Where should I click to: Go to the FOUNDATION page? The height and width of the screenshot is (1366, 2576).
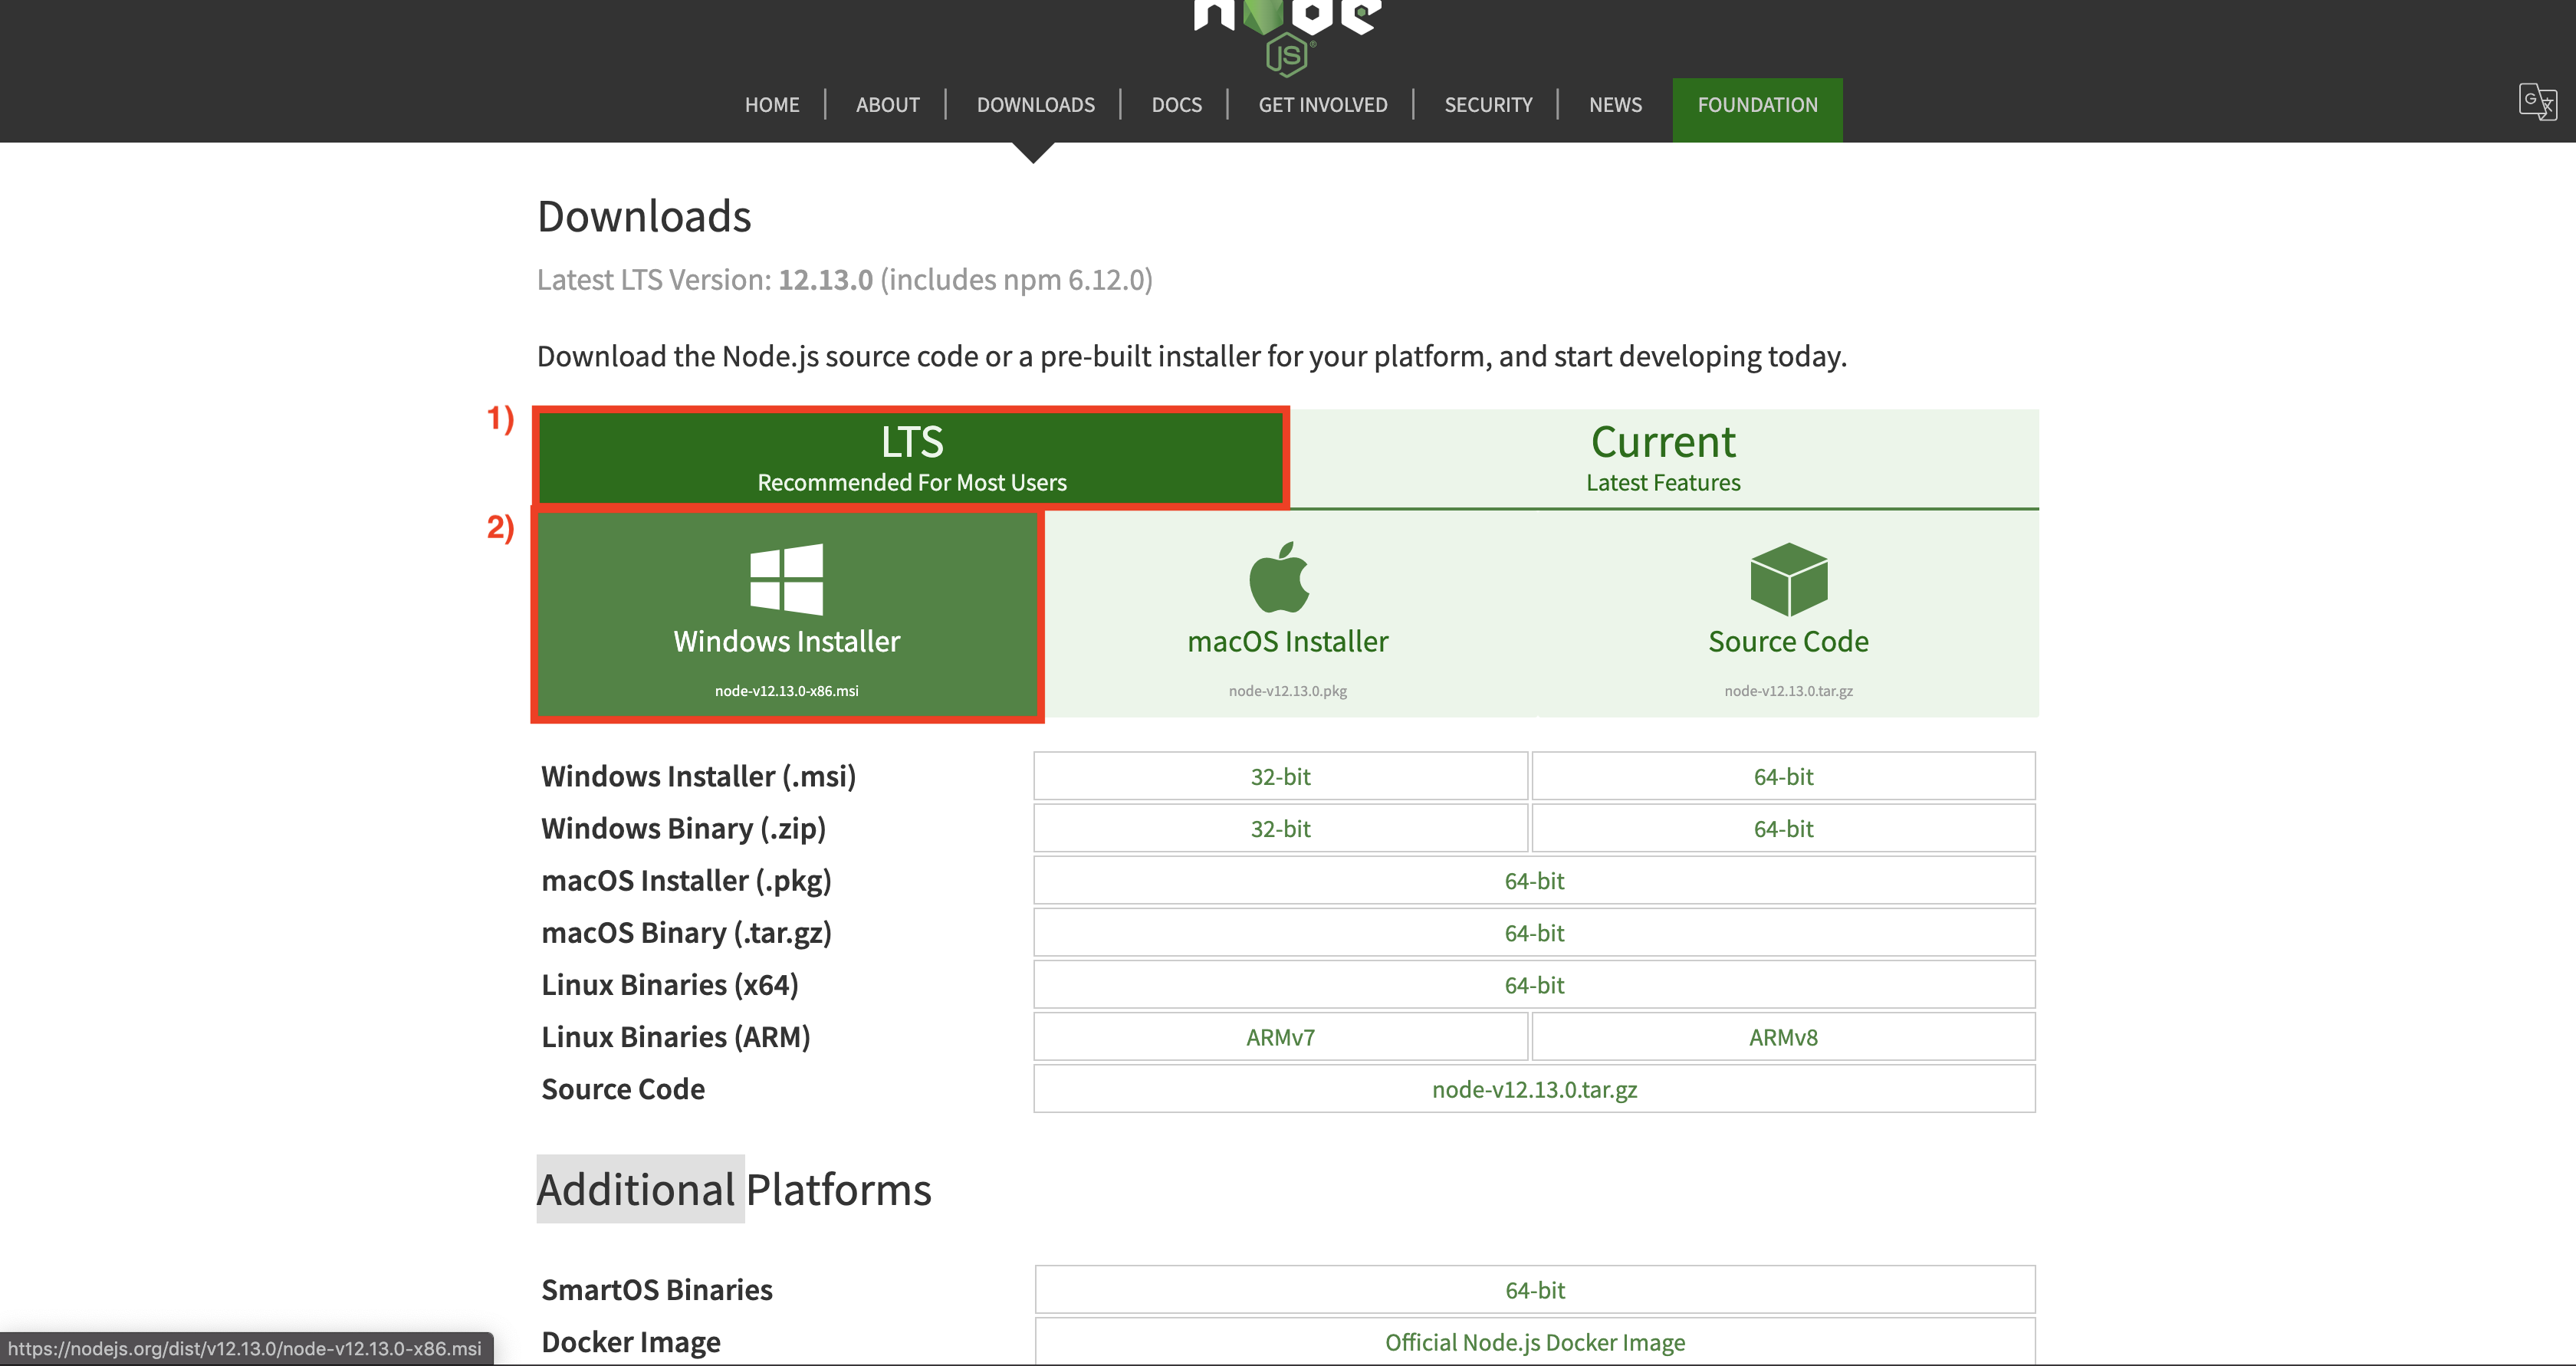(1757, 105)
